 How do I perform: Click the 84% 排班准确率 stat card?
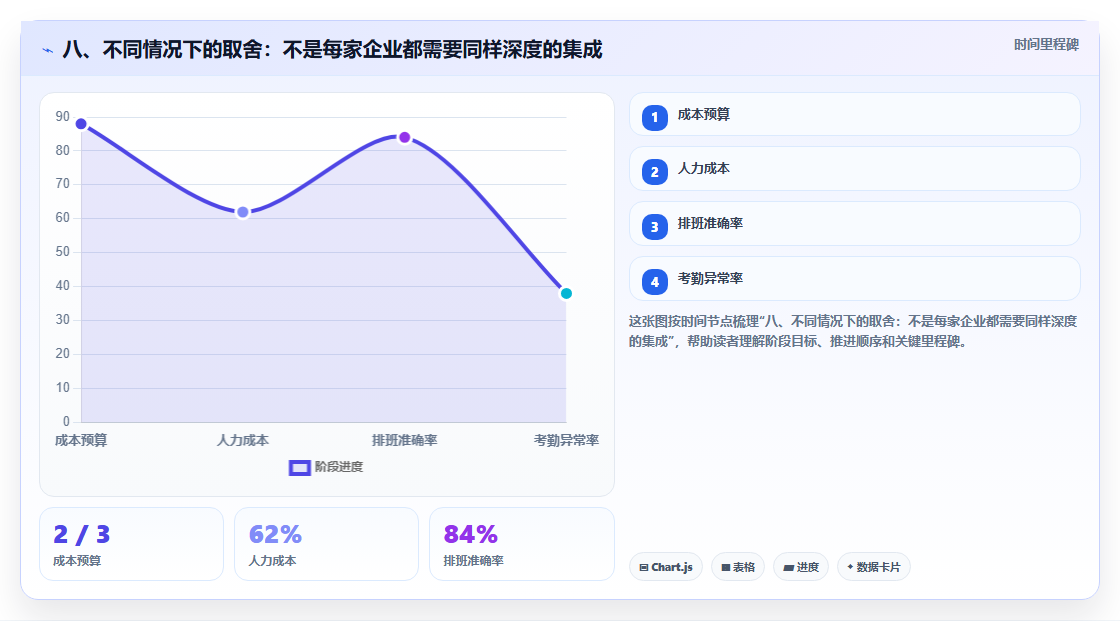coord(521,544)
